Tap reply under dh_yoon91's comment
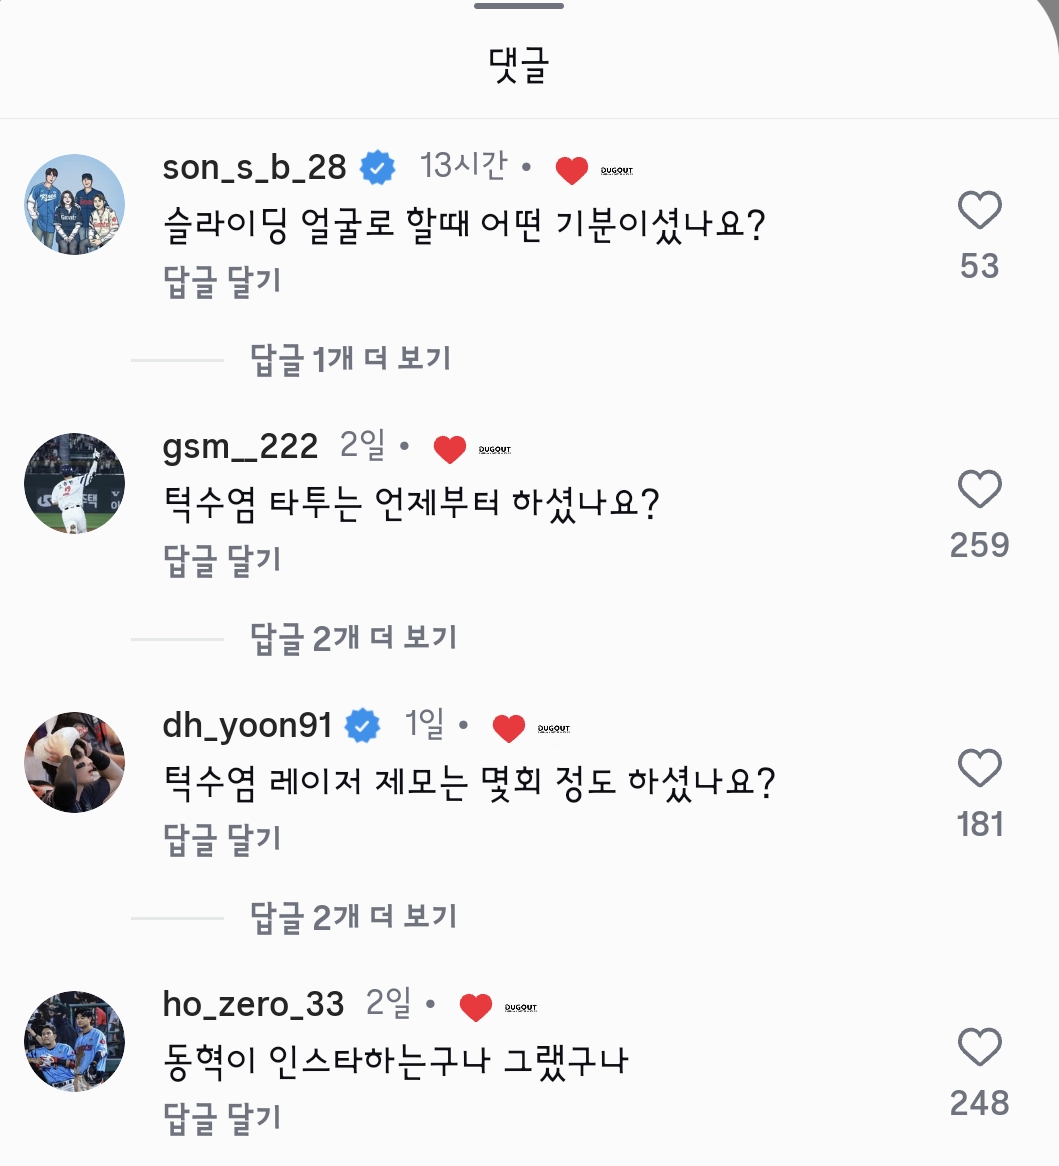Viewport: 1059px width, 1166px height. [x=222, y=840]
